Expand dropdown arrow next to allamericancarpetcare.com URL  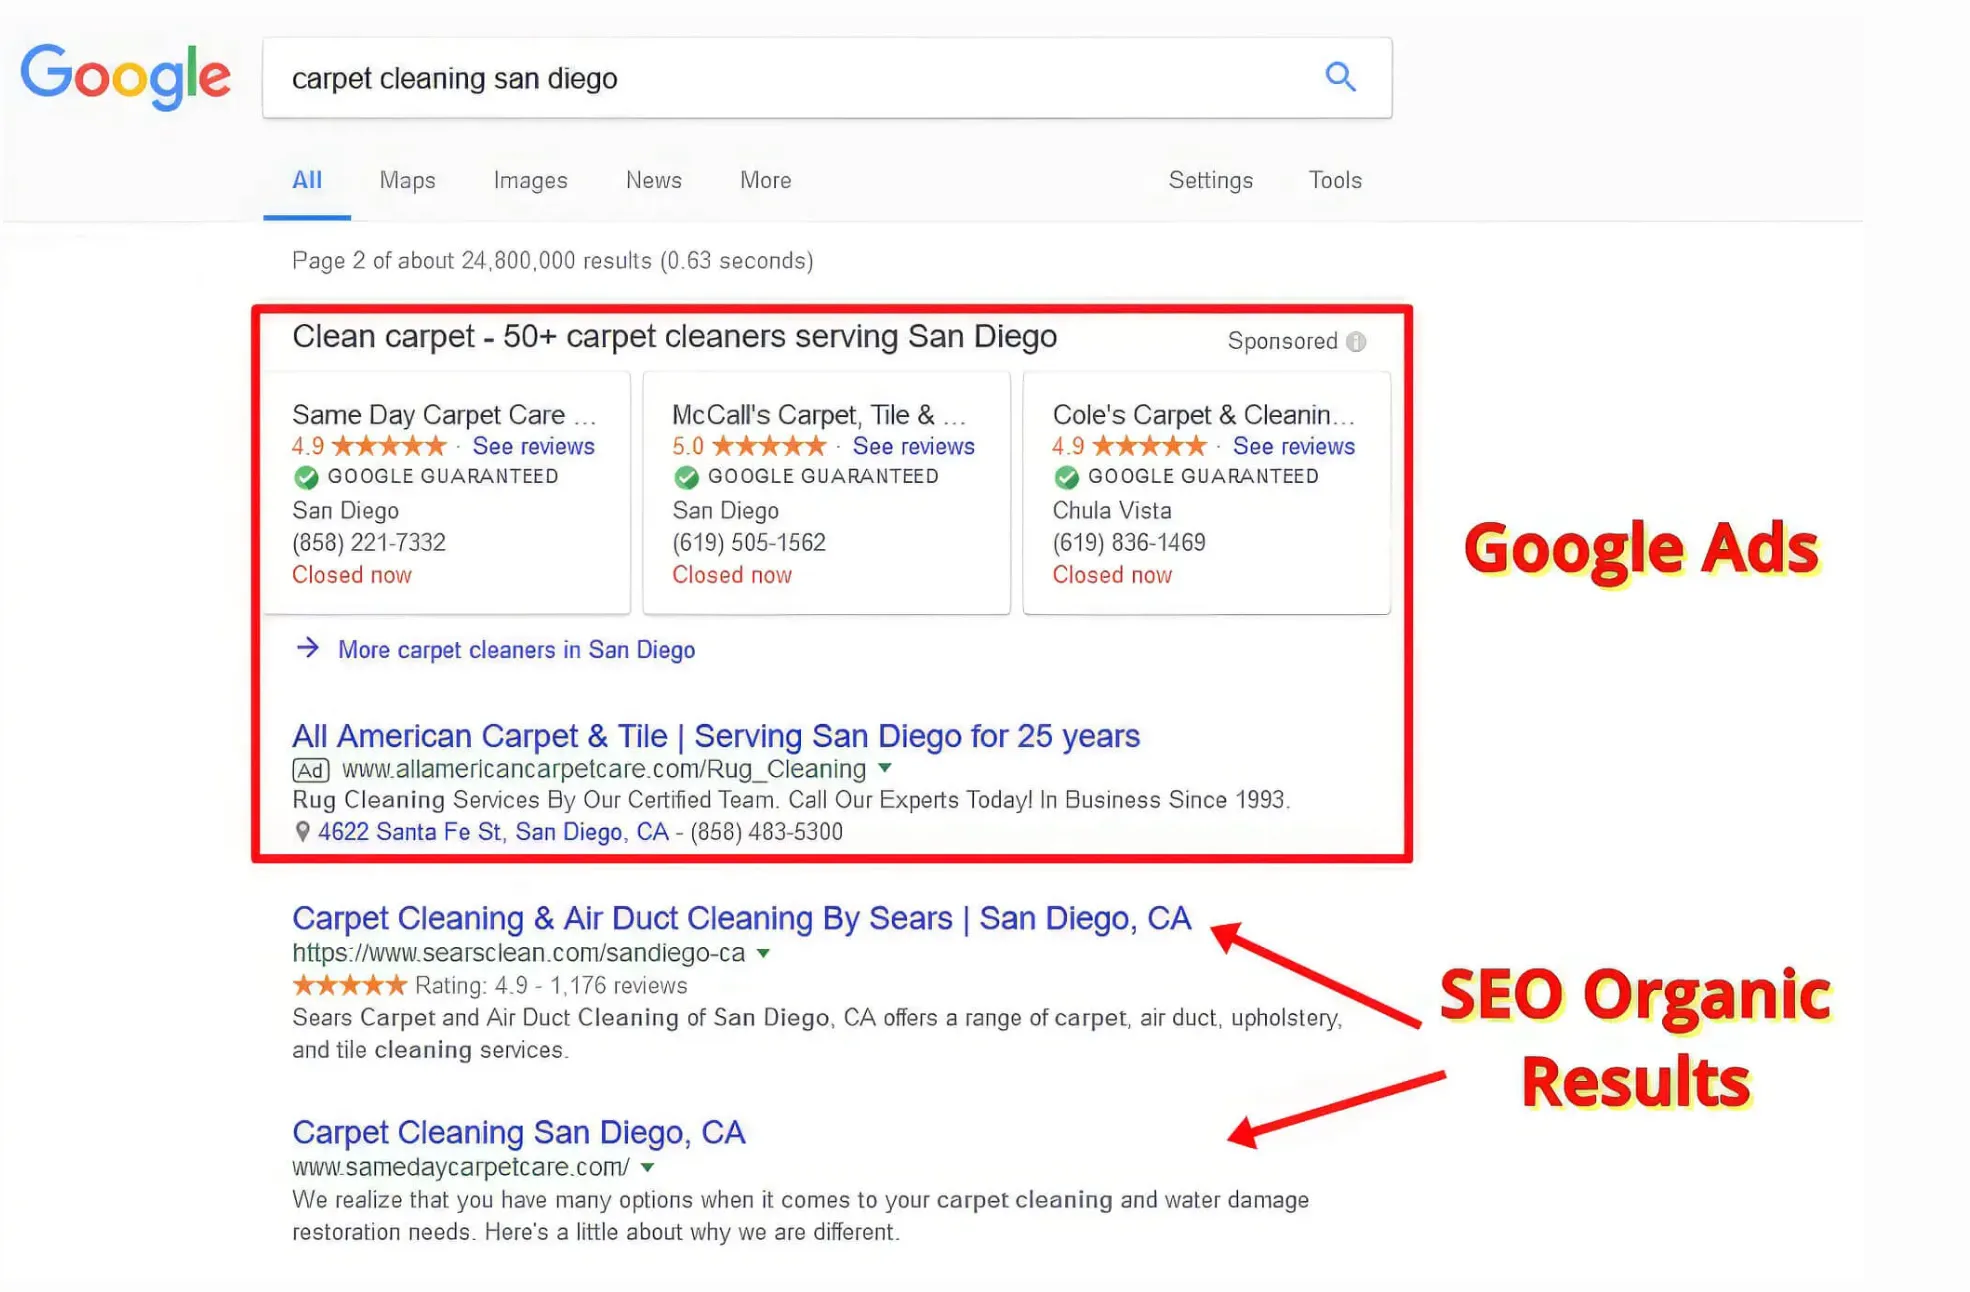click(x=884, y=768)
